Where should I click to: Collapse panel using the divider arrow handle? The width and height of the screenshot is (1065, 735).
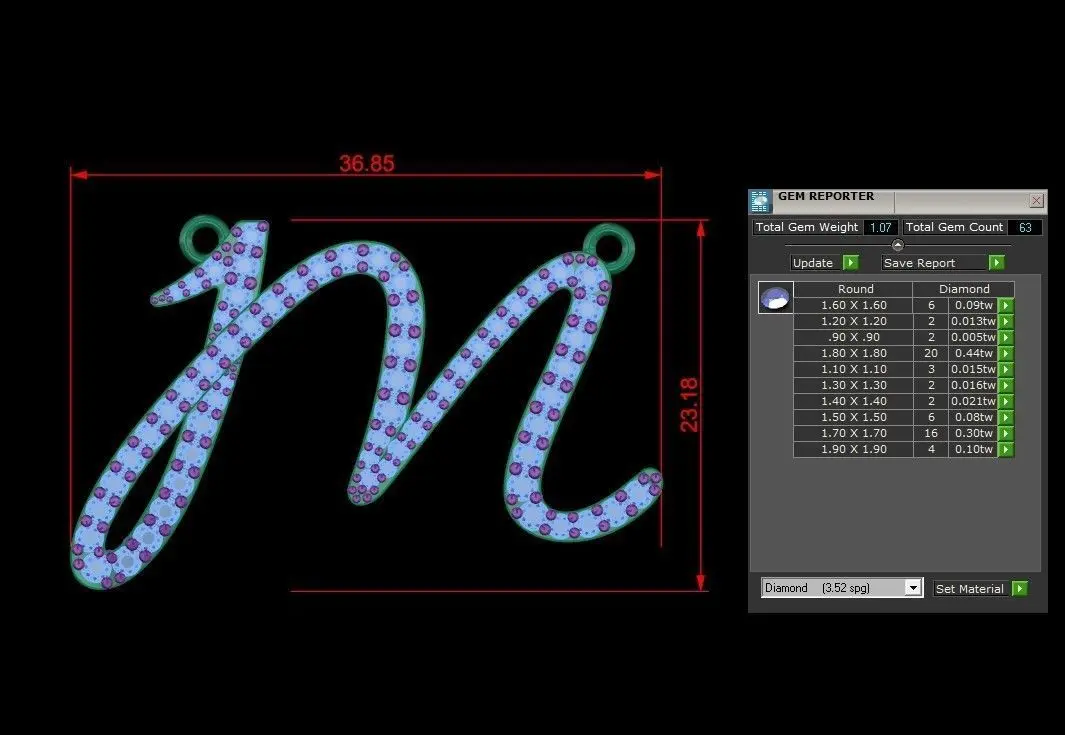(897, 245)
